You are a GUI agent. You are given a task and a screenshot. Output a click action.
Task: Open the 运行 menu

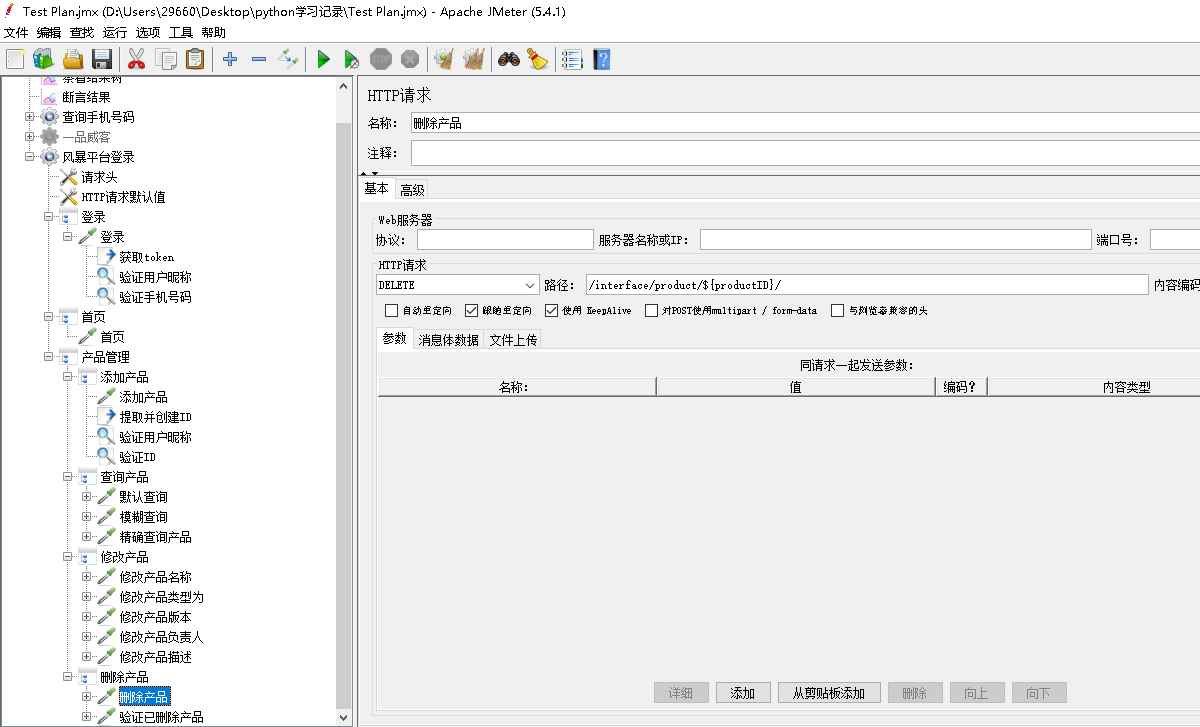coord(115,32)
